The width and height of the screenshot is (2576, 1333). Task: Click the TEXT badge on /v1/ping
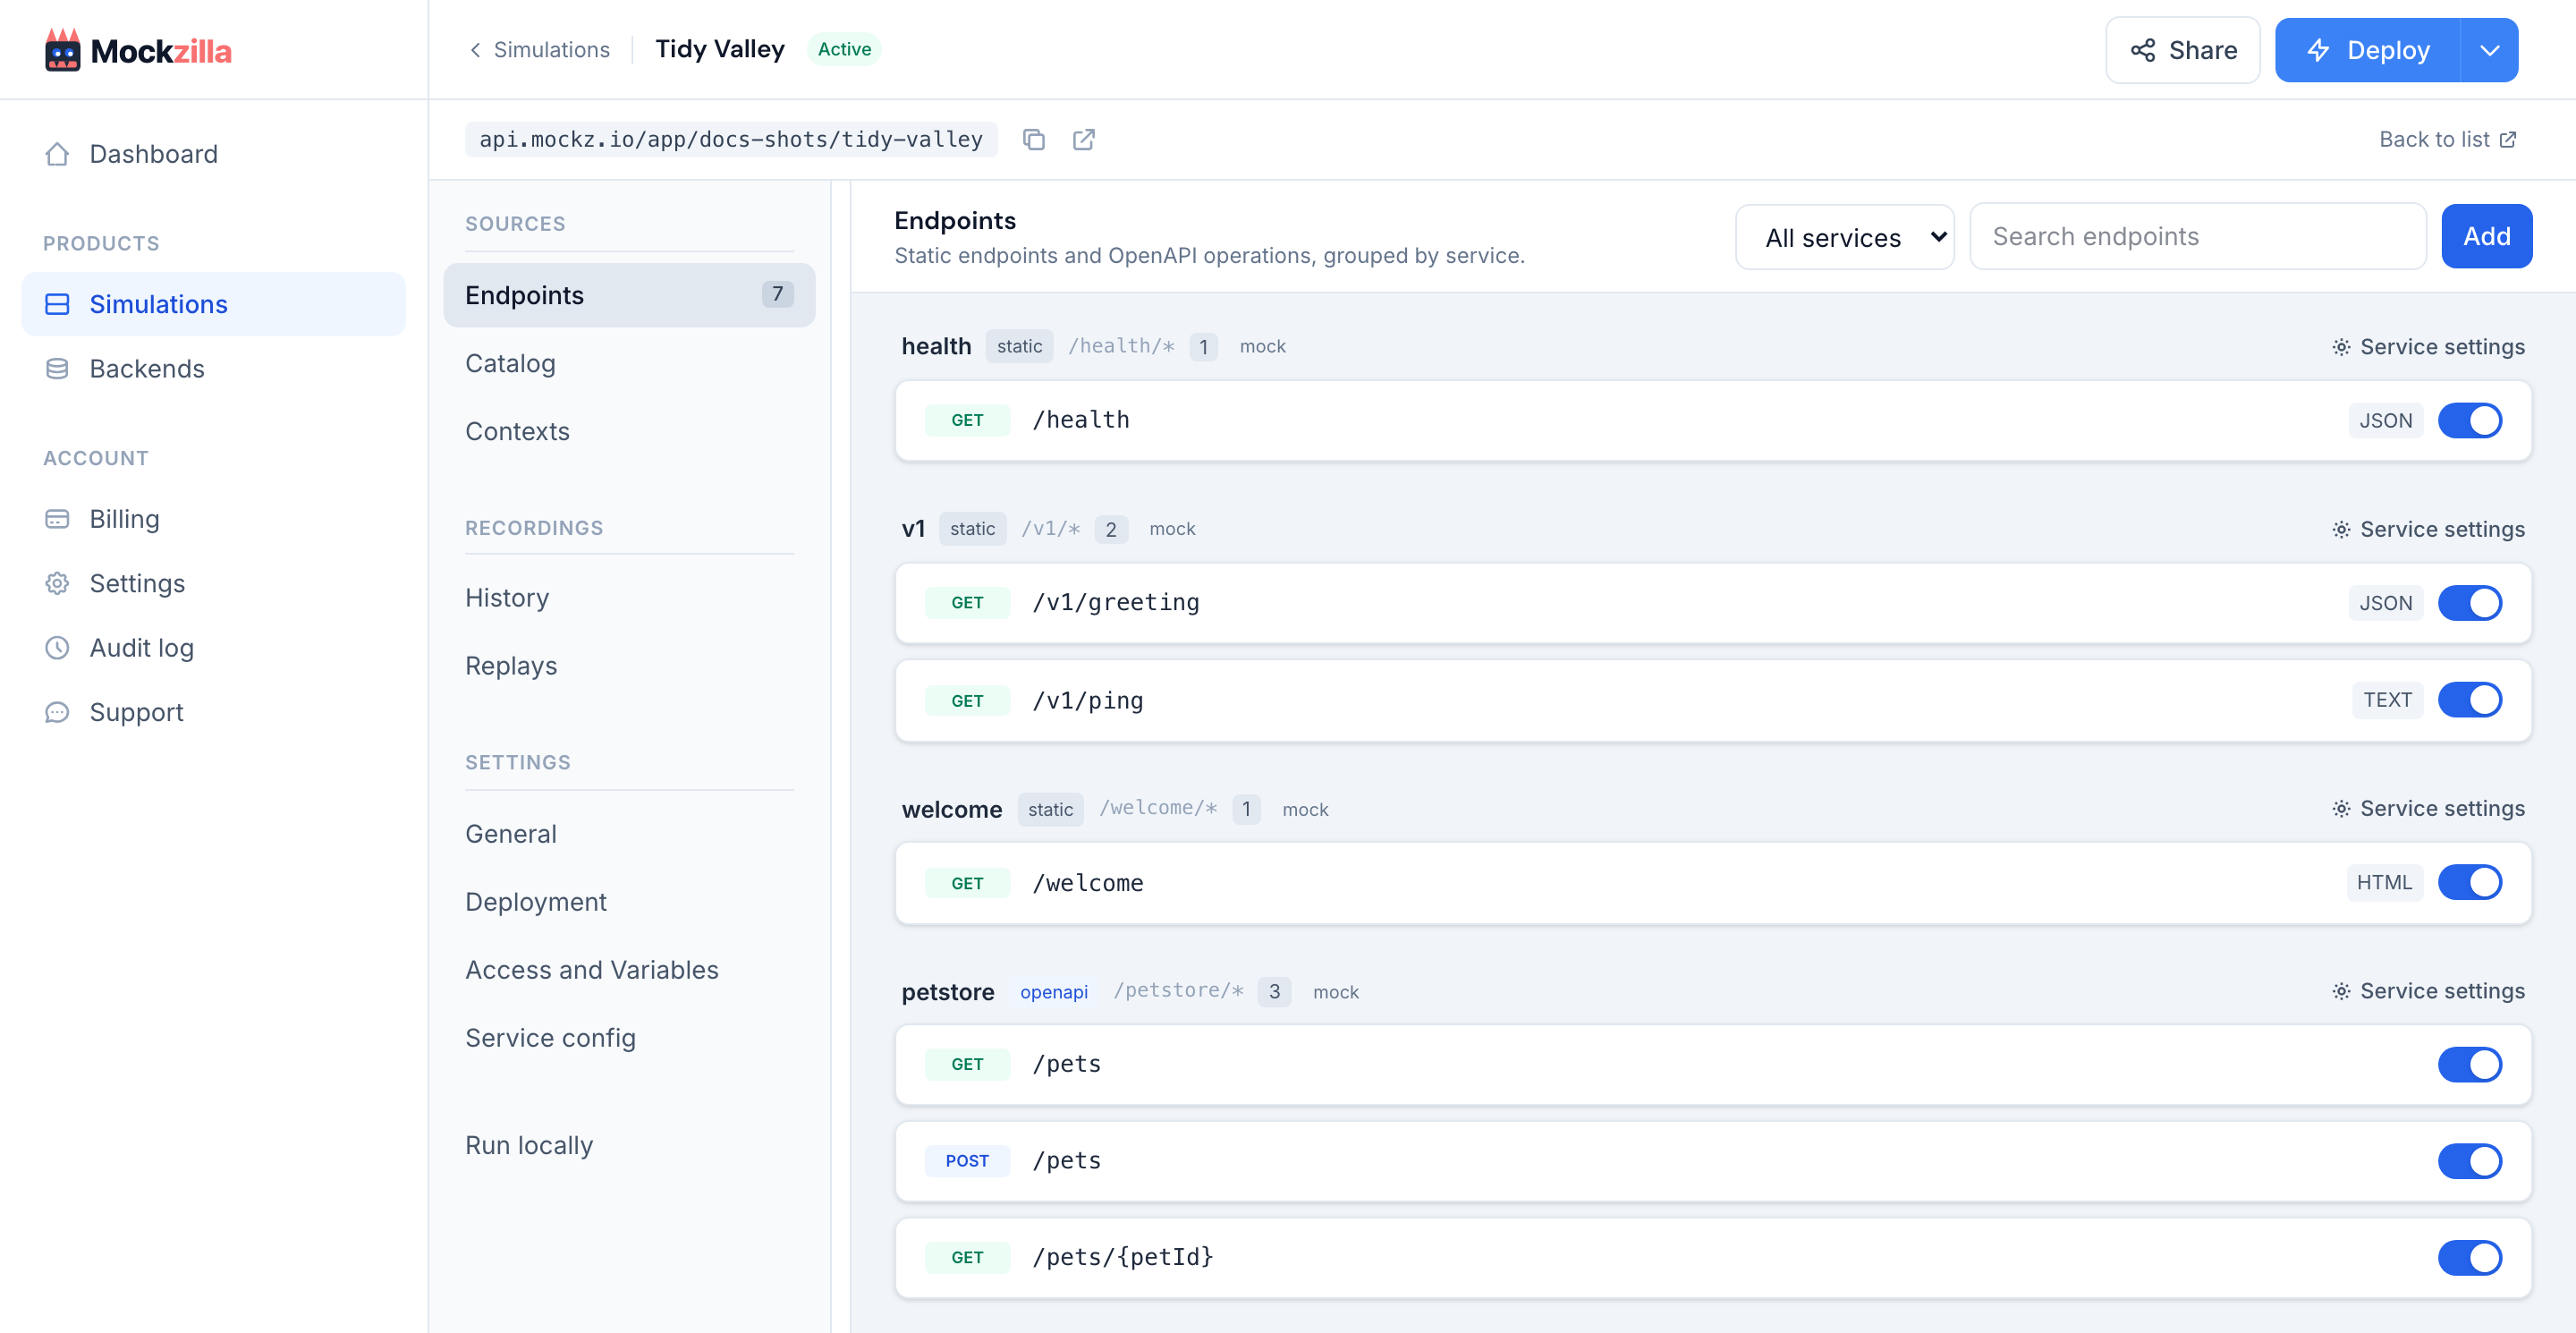[2387, 700]
